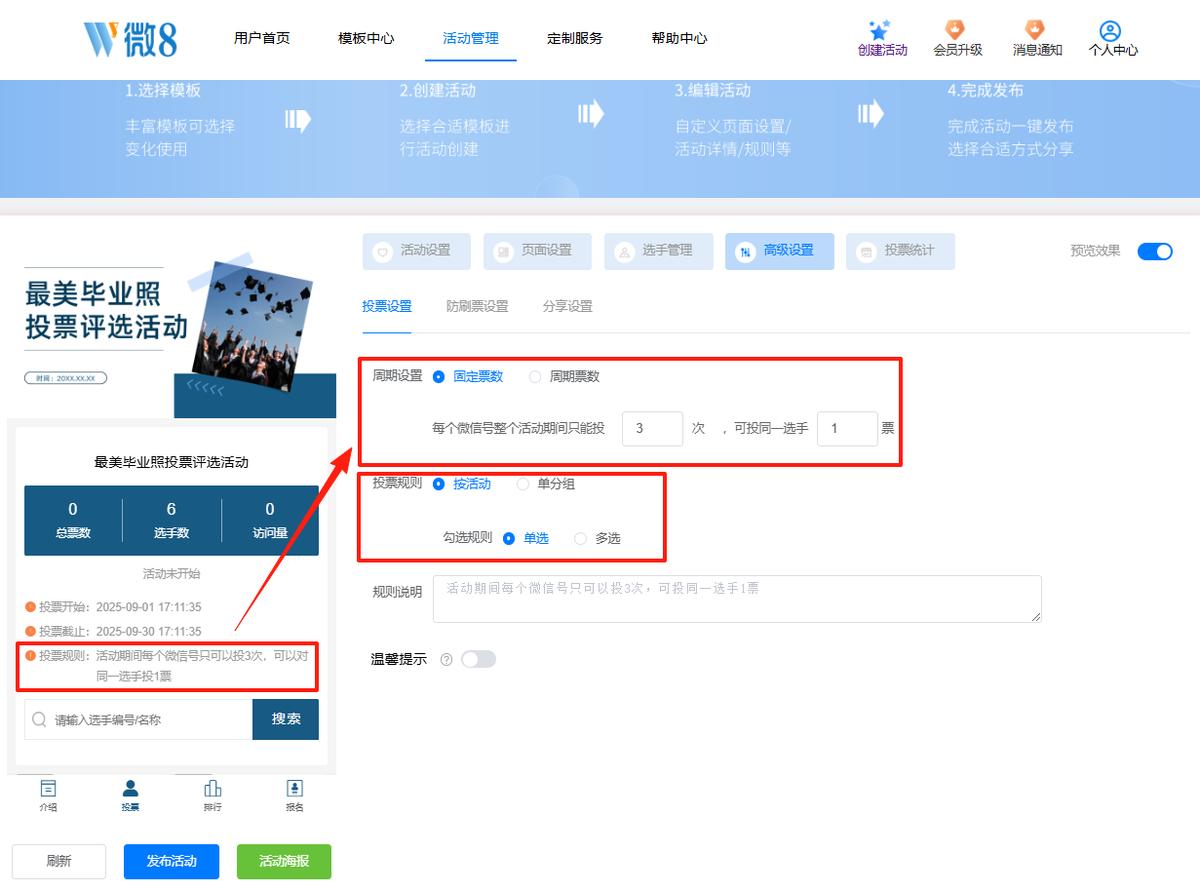Select 排行 ranking icon in the preview
The height and width of the screenshot is (892, 1200).
tap(212, 789)
